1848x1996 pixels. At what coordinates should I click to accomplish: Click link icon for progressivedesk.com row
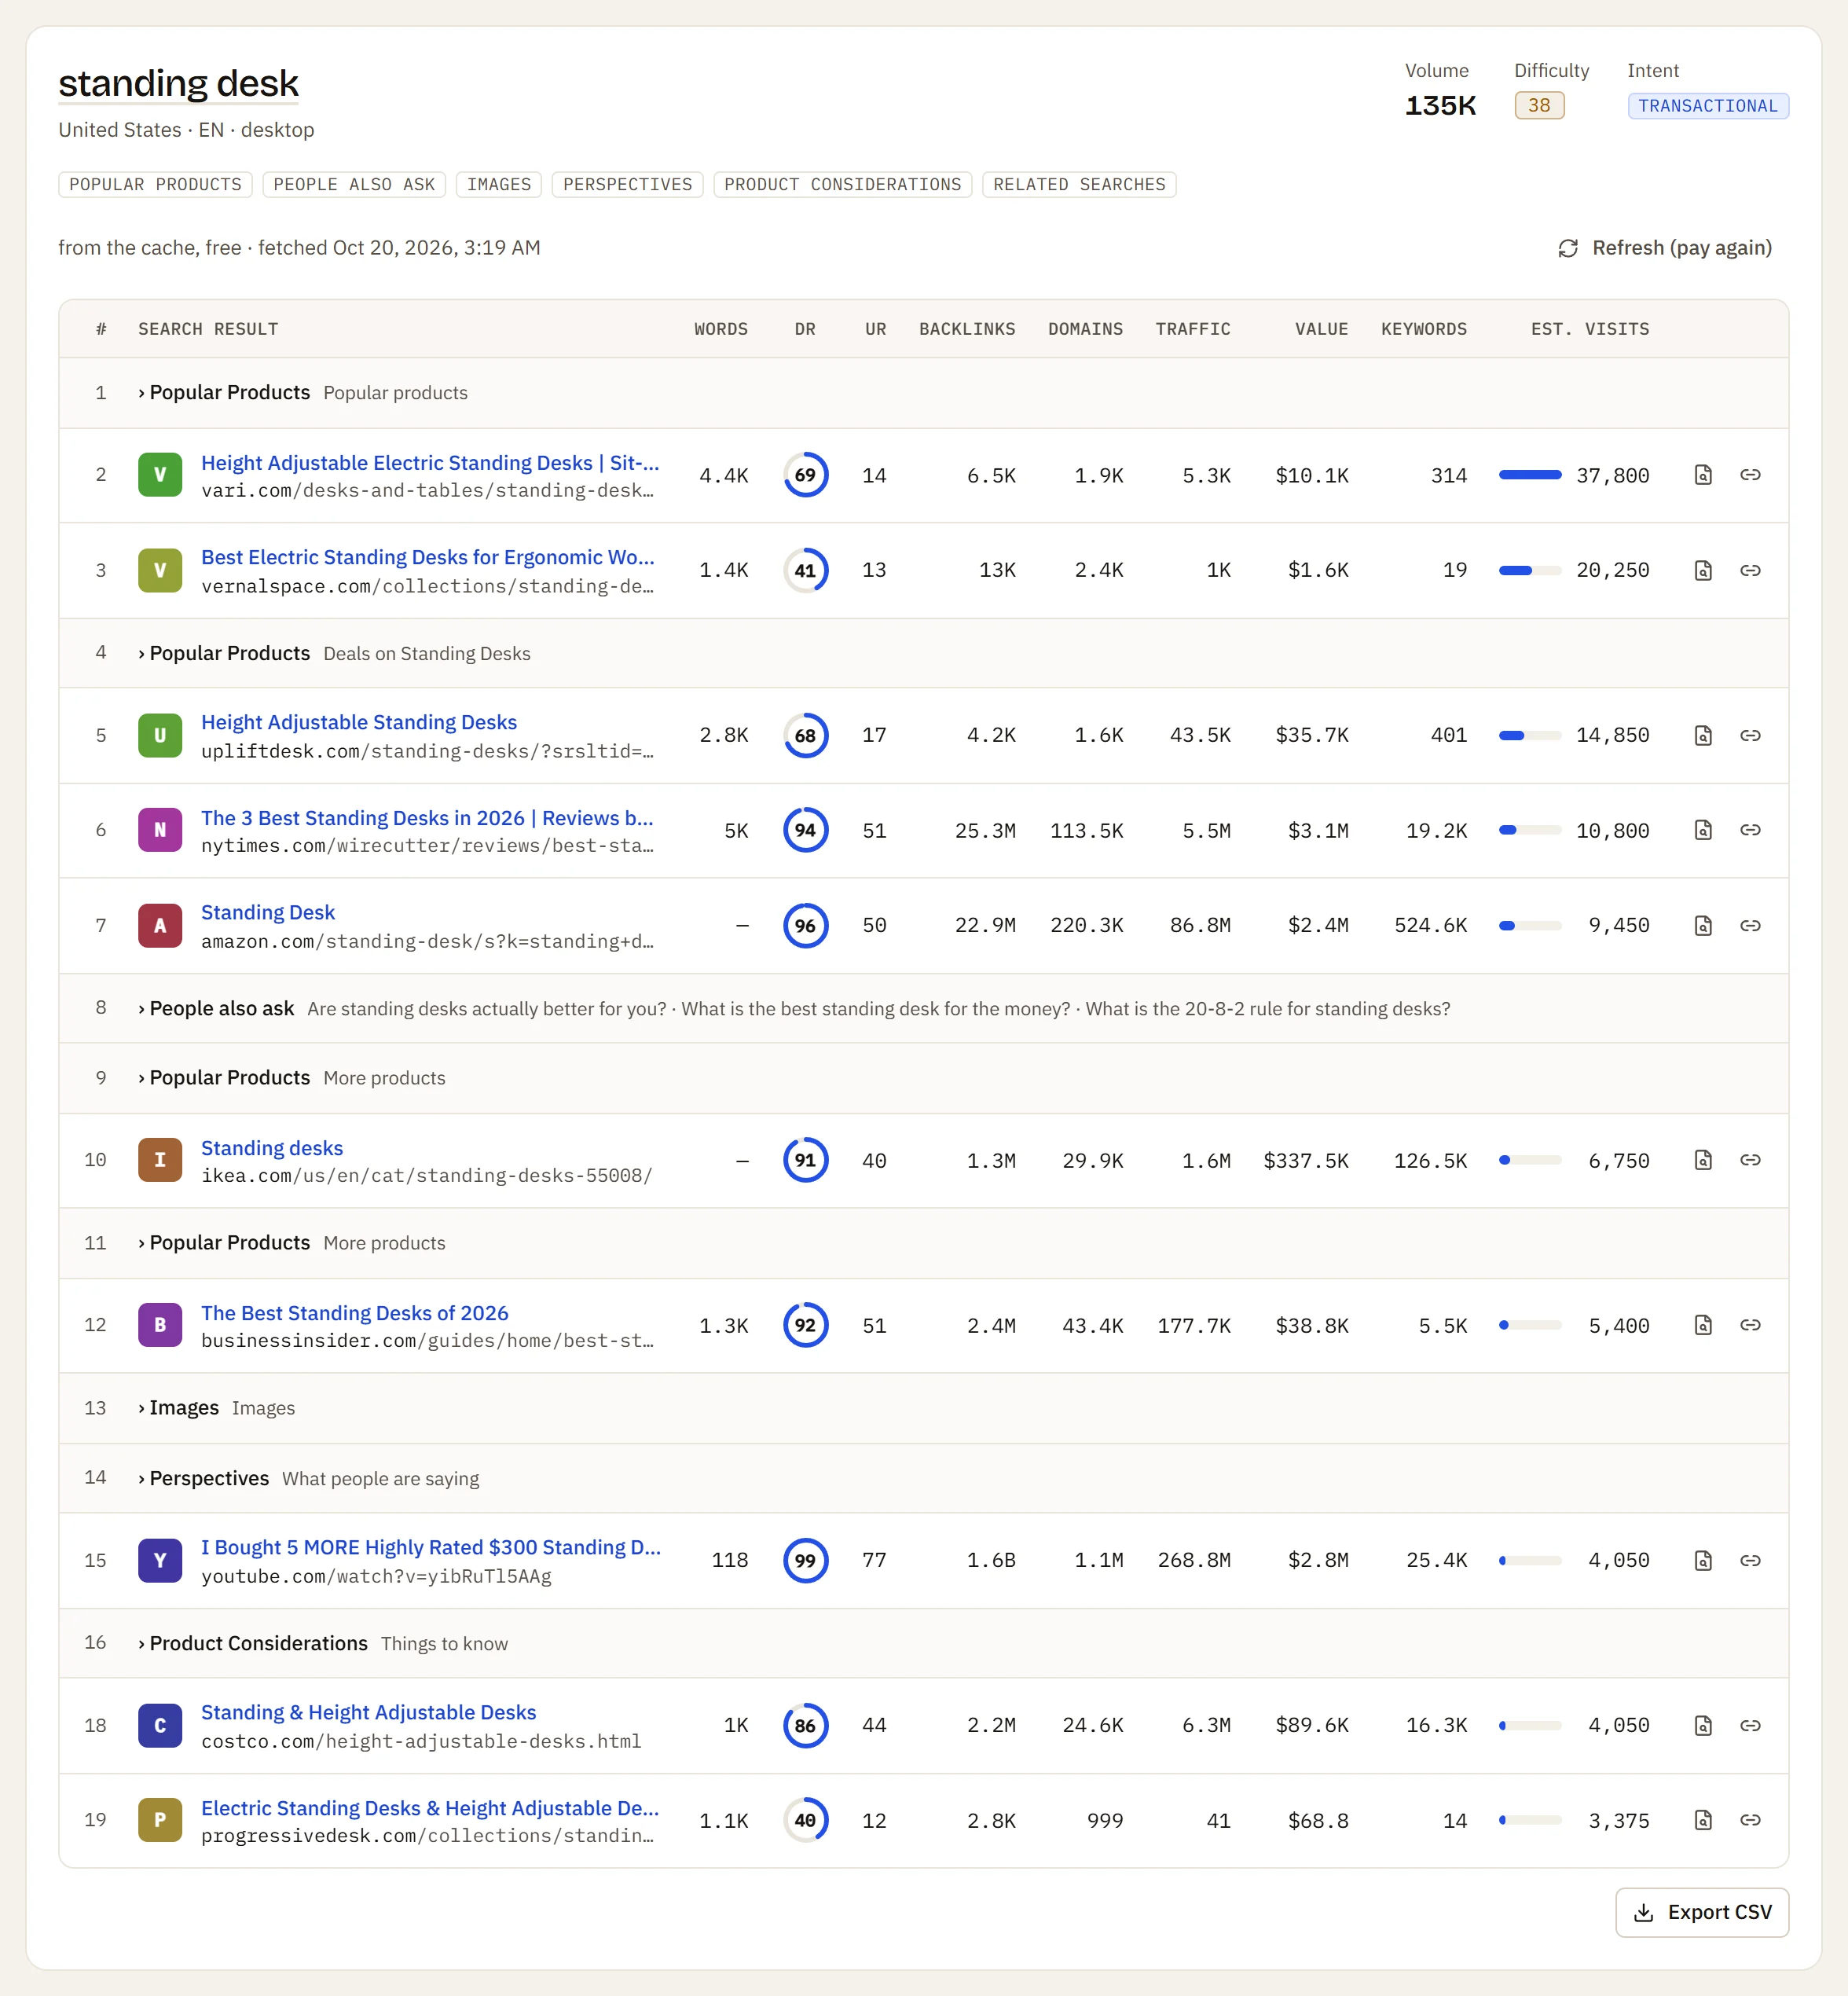tap(1750, 1820)
